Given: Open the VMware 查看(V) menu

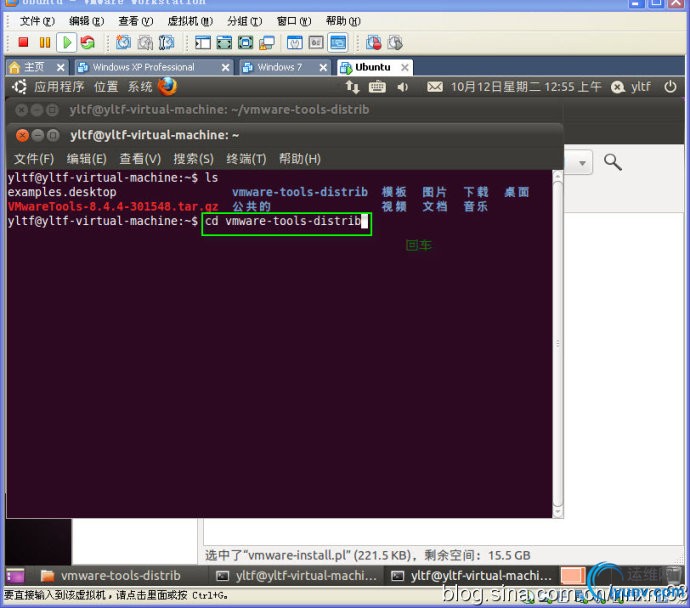Looking at the screenshot, I should click(136, 21).
